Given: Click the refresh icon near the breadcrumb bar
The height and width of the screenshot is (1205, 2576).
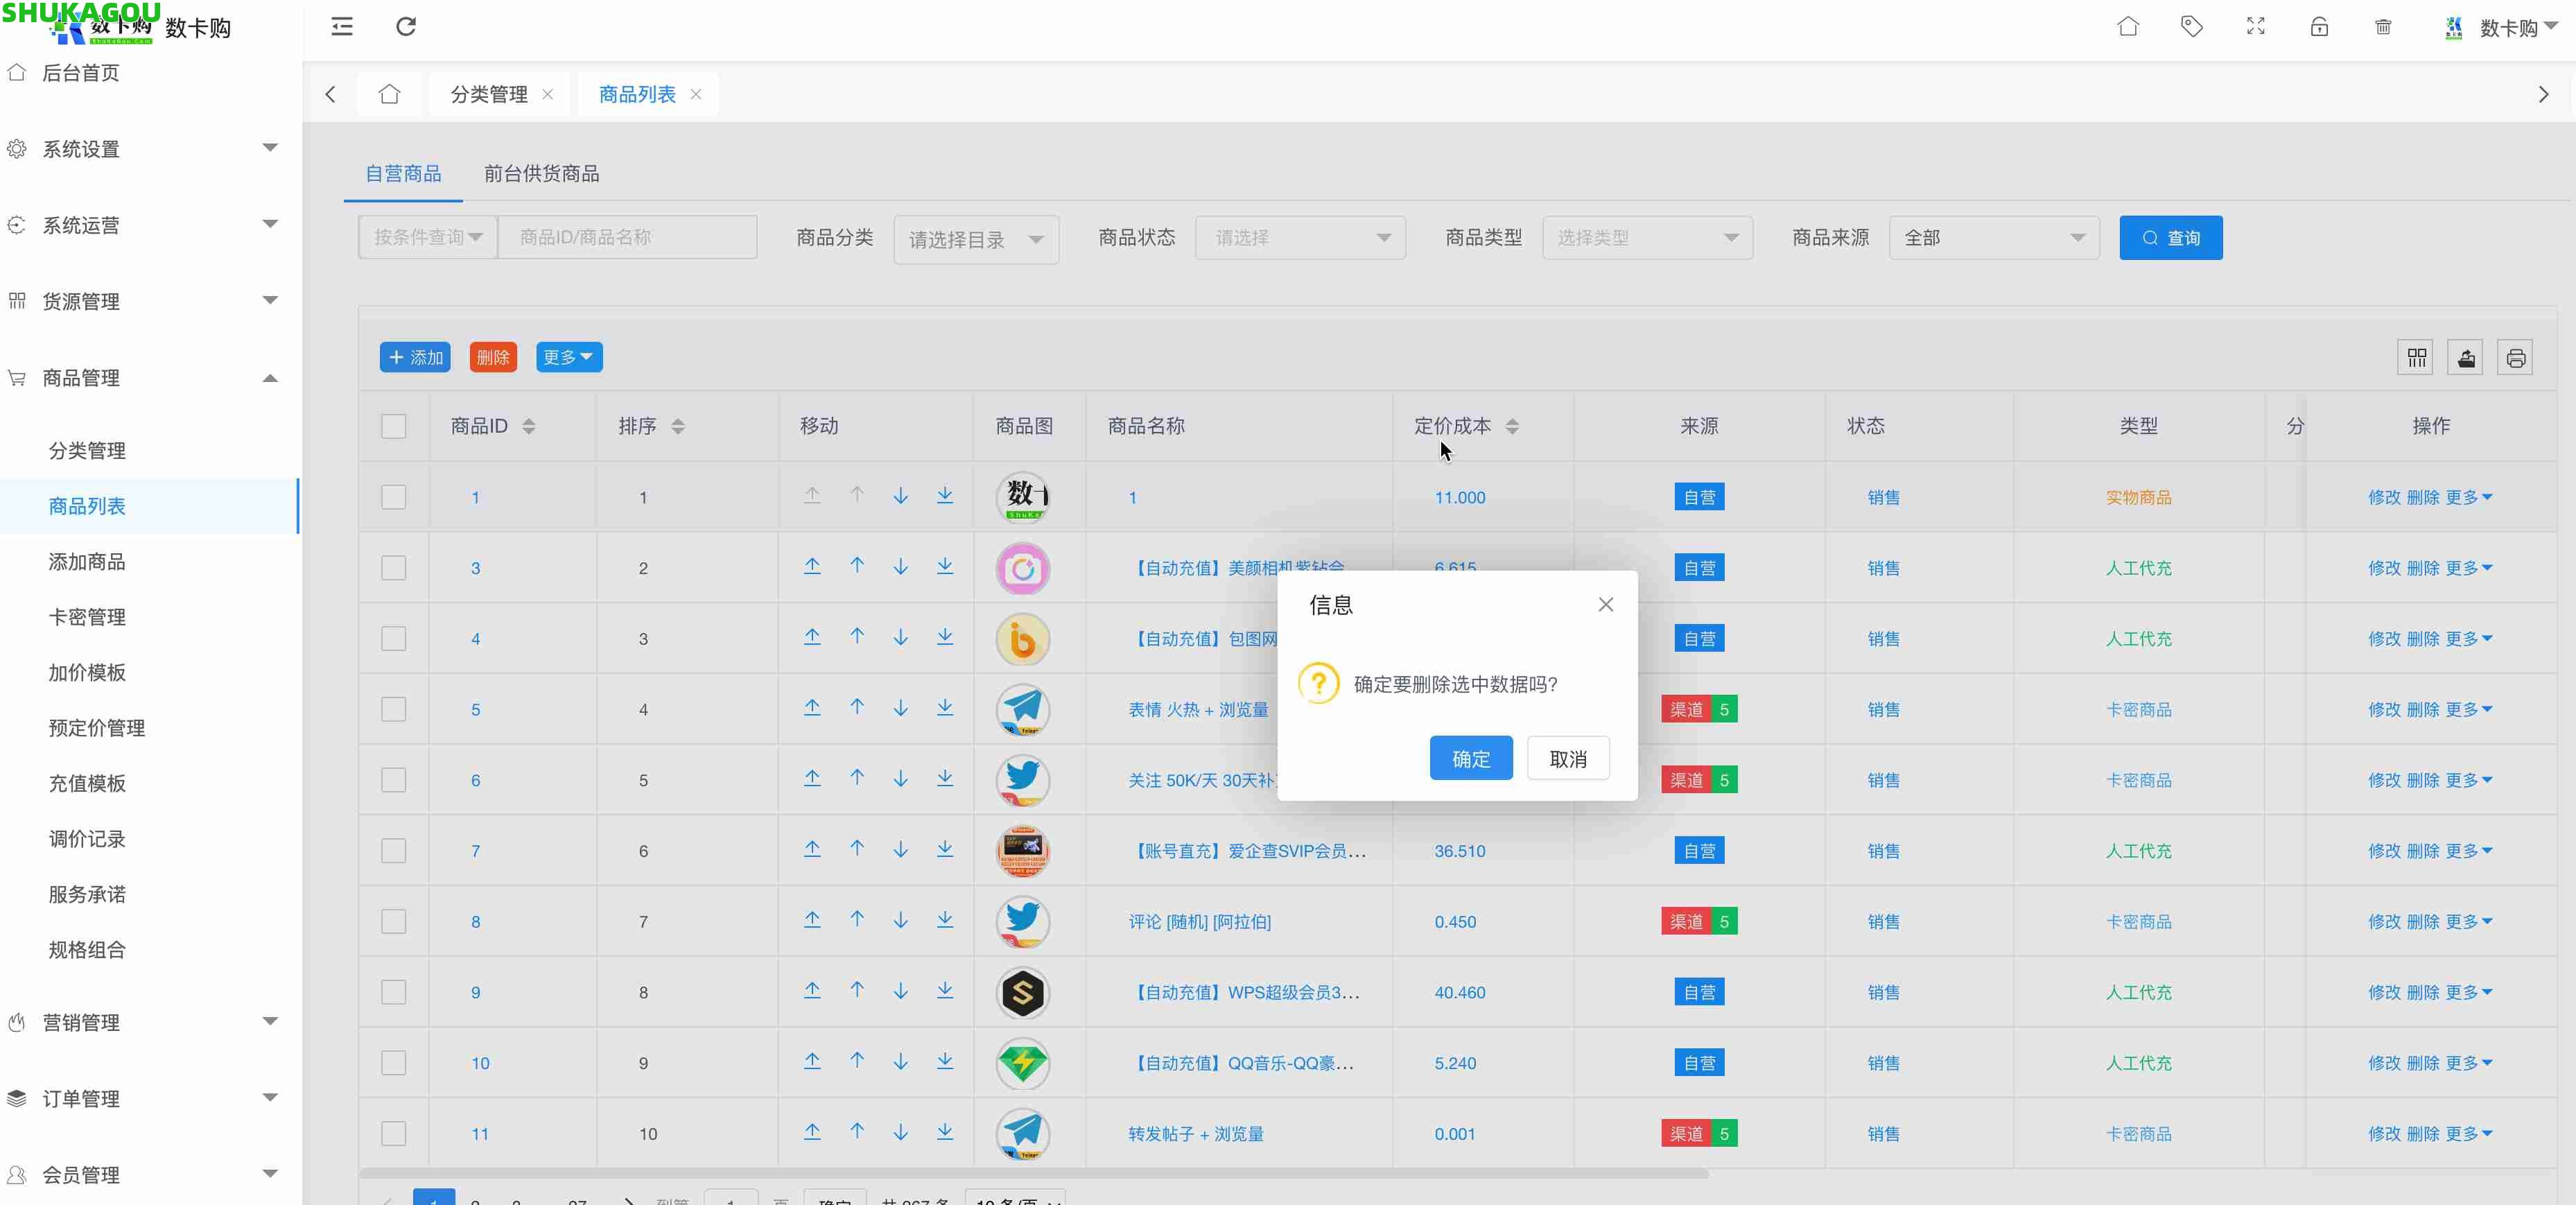Looking at the screenshot, I should click(x=406, y=27).
